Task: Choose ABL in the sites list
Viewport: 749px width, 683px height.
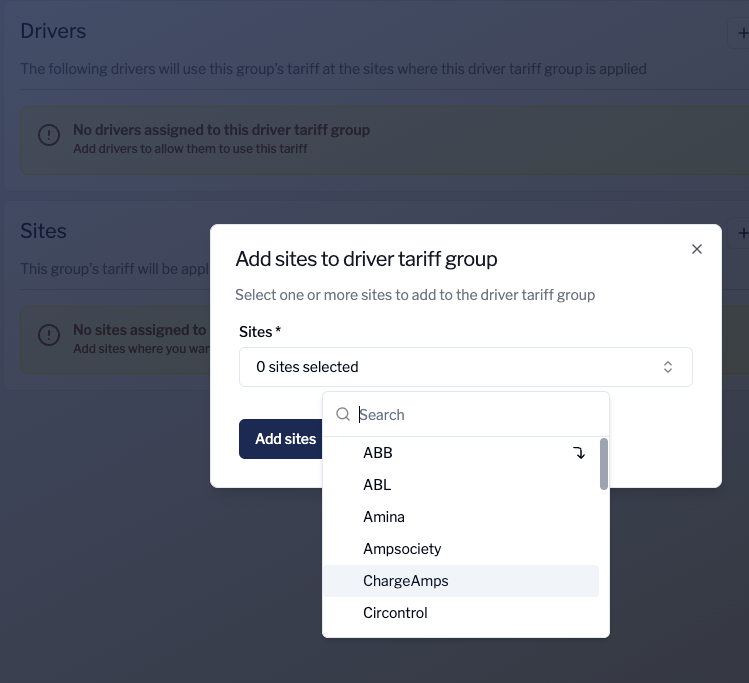Action: pos(377,485)
